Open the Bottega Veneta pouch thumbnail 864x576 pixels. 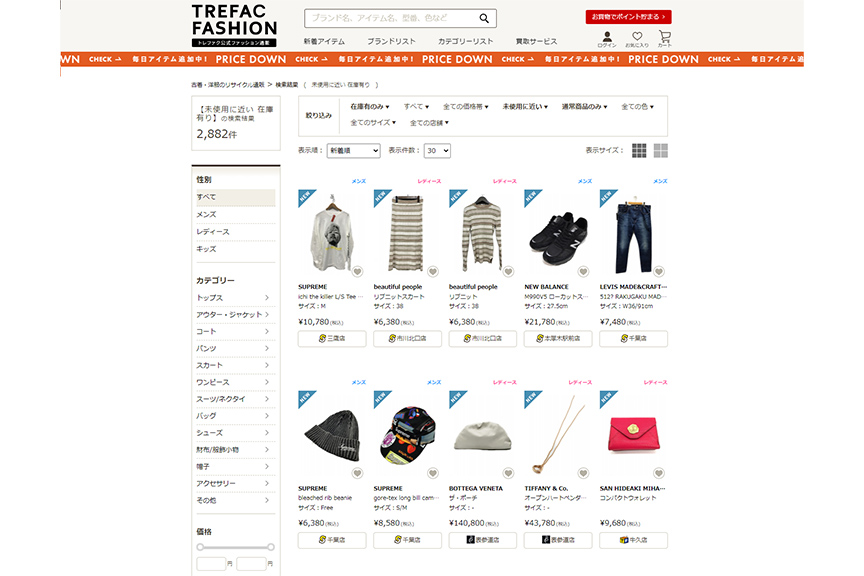click(x=483, y=435)
